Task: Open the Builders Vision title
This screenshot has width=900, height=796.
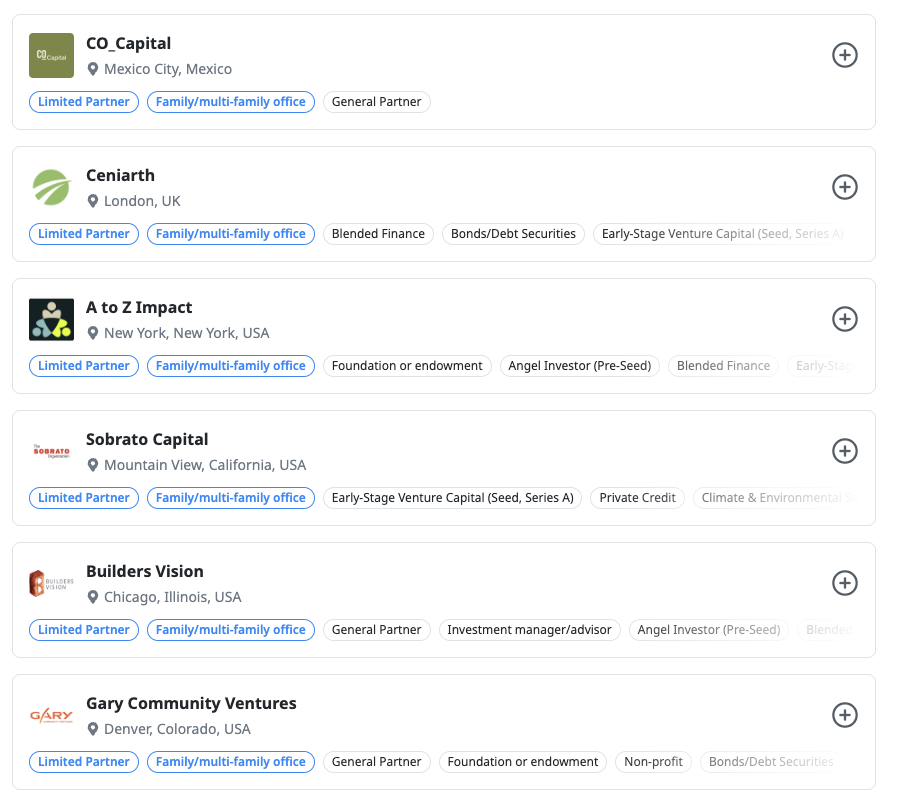Action: [145, 571]
